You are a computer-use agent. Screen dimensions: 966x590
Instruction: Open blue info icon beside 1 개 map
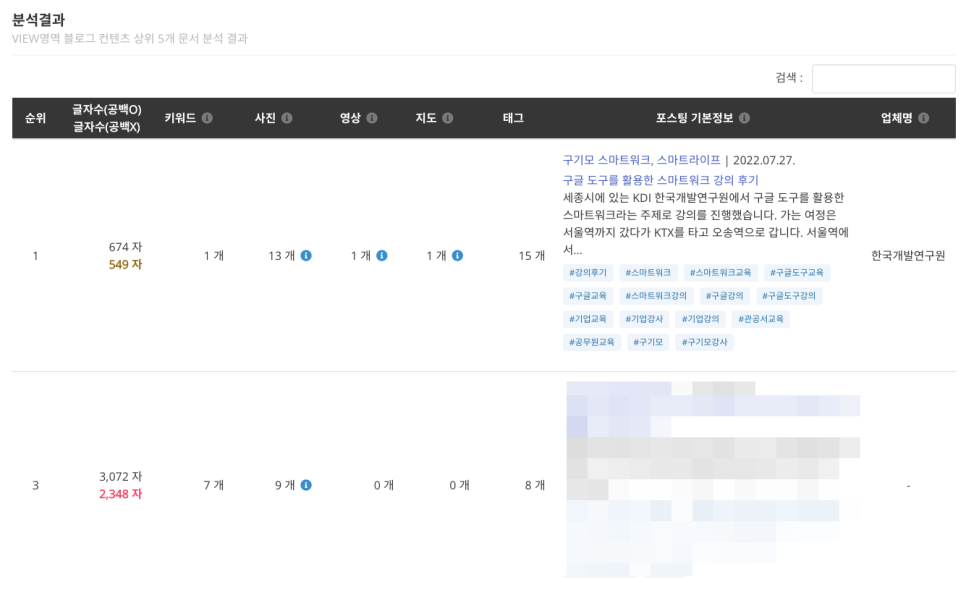pos(458,256)
